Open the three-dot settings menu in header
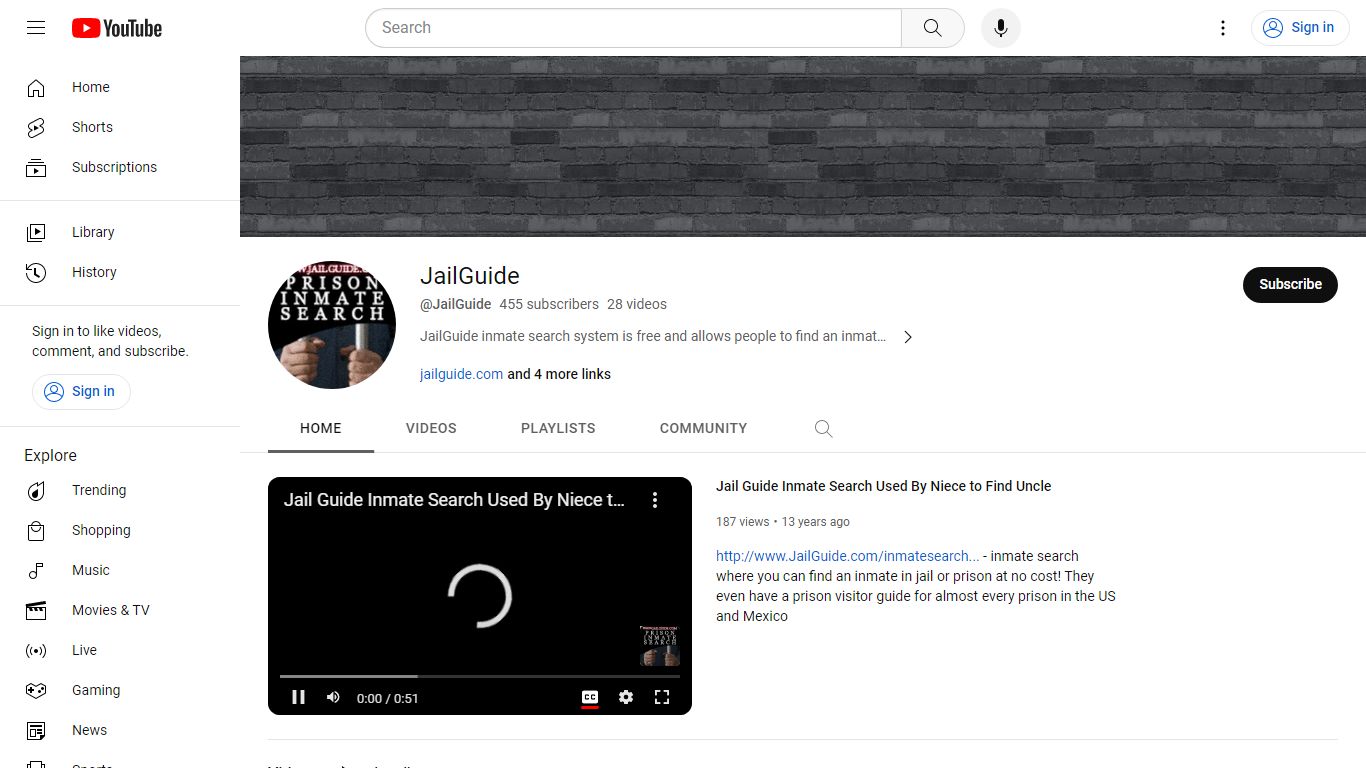 click(1222, 28)
